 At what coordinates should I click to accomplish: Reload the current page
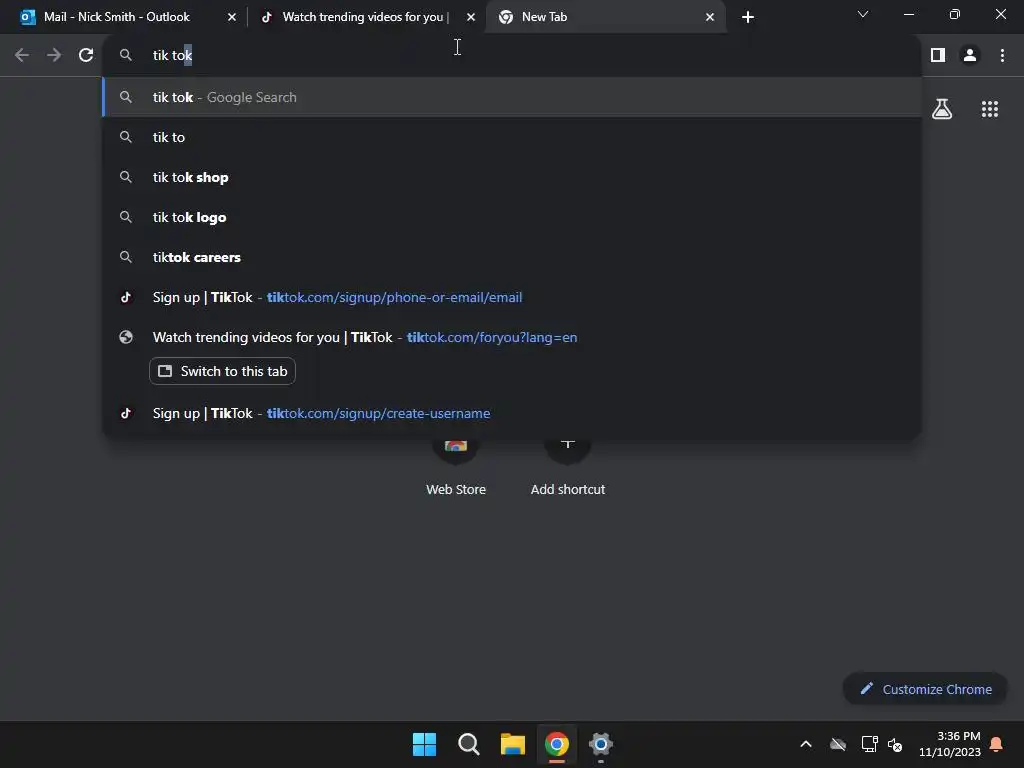[x=86, y=56]
